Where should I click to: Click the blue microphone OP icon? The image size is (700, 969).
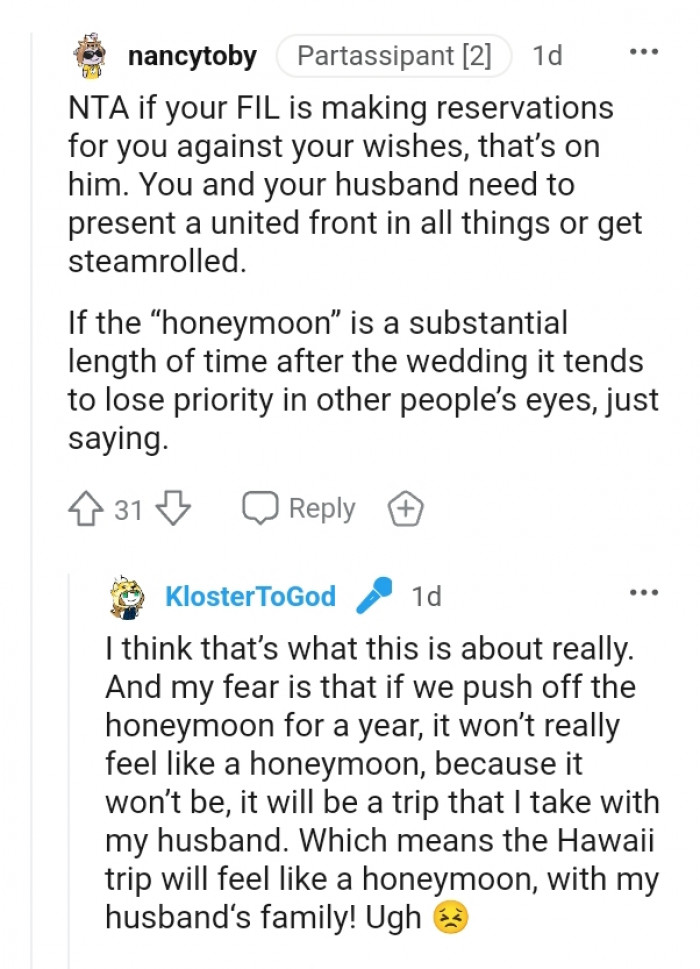(x=375, y=596)
